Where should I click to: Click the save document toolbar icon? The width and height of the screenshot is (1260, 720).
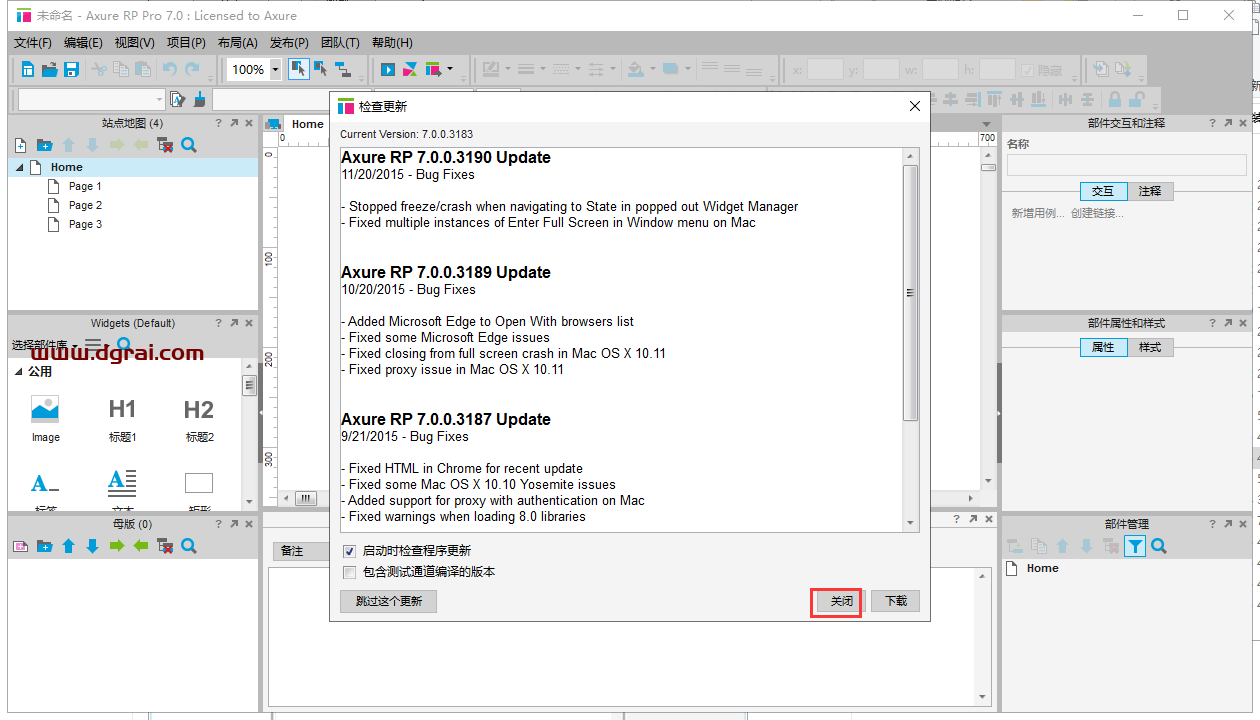(x=71, y=69)
